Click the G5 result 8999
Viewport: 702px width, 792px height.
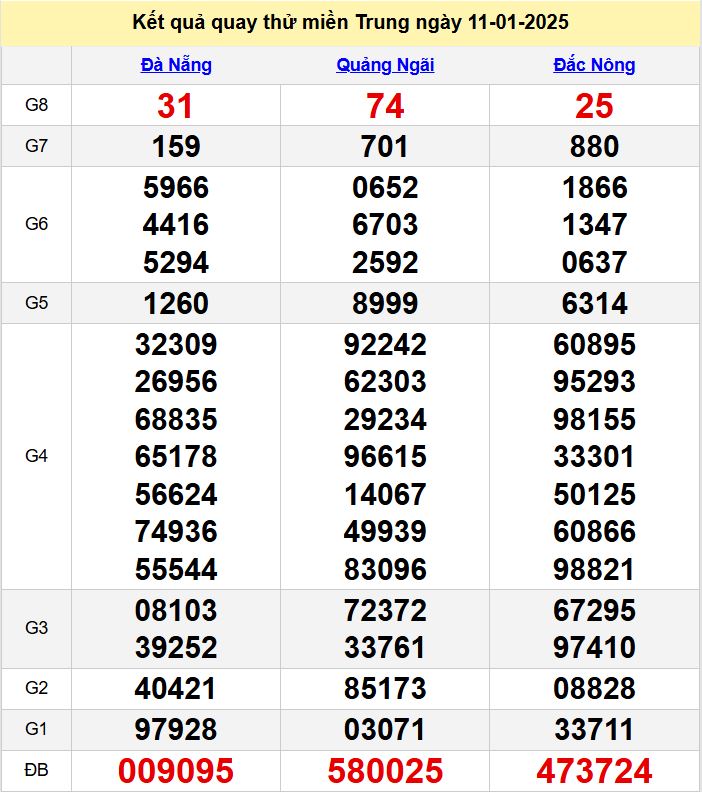(385, 303)
